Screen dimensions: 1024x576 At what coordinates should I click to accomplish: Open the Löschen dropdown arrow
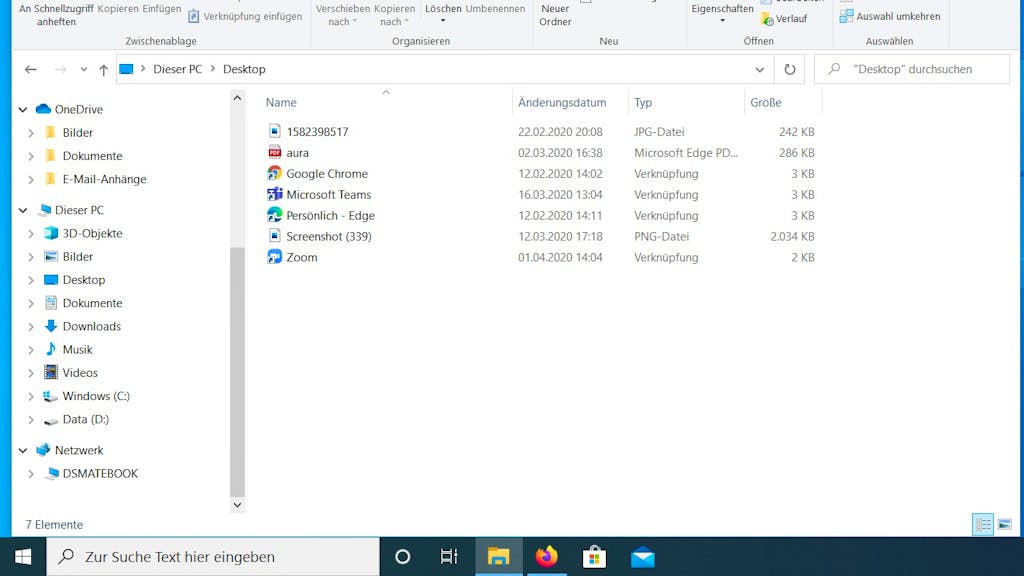pyautogui.click(x=443, y=21)
